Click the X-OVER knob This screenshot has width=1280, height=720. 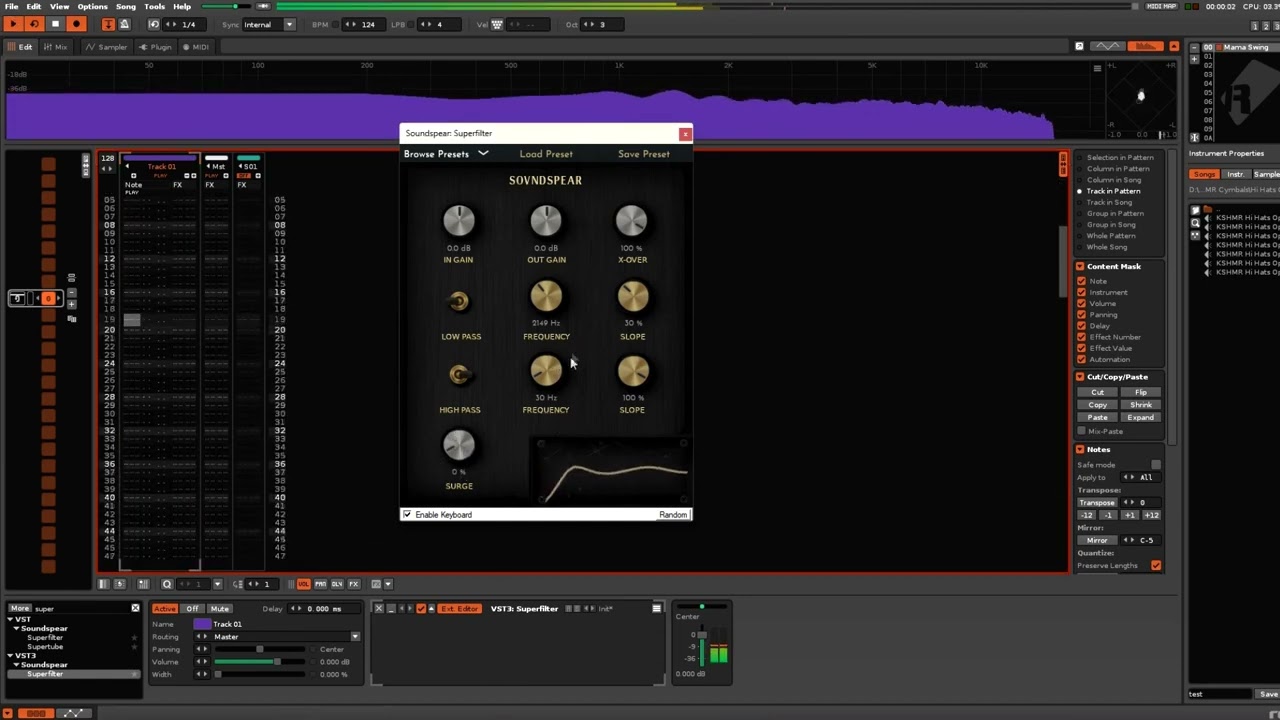632,221
